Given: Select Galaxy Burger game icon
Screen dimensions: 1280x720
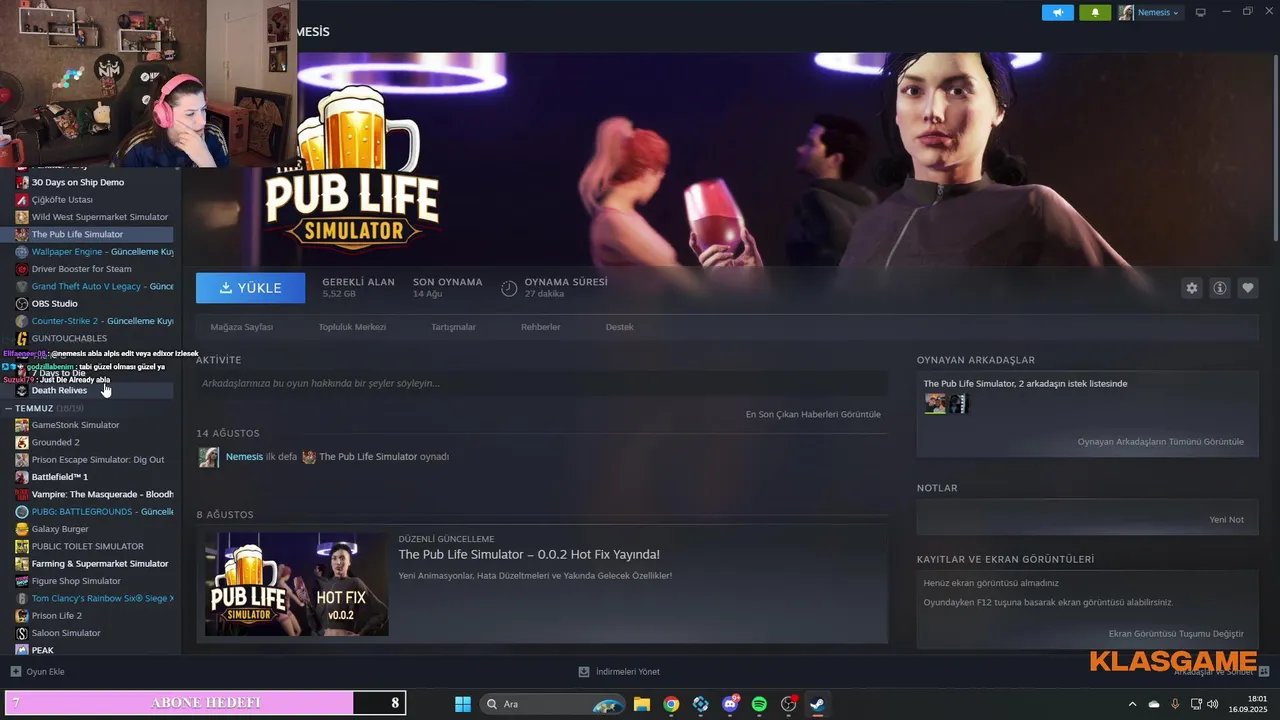Looking at the screenshot, I should point(22,529).
